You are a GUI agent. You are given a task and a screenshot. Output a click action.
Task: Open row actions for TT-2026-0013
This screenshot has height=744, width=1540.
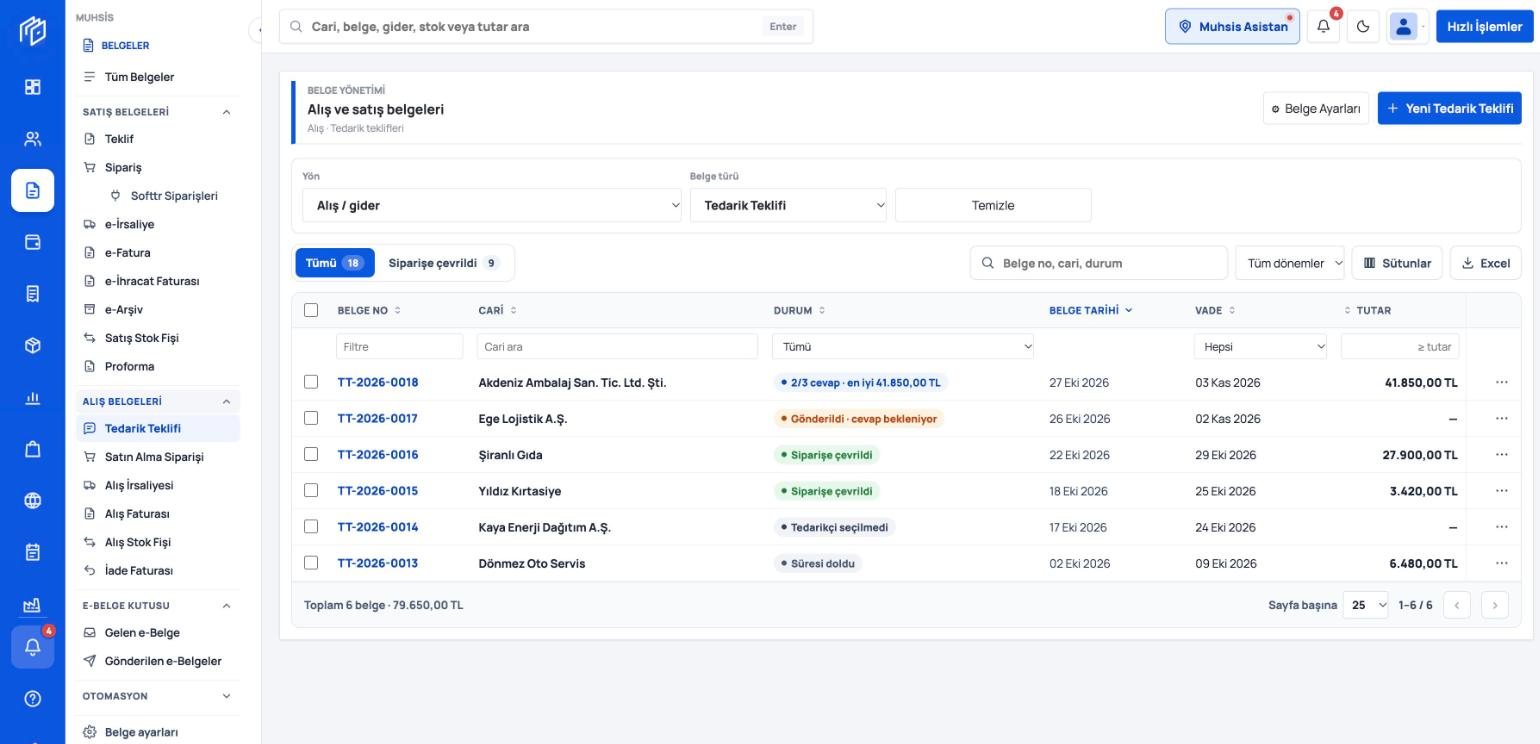pos(1501,563)
